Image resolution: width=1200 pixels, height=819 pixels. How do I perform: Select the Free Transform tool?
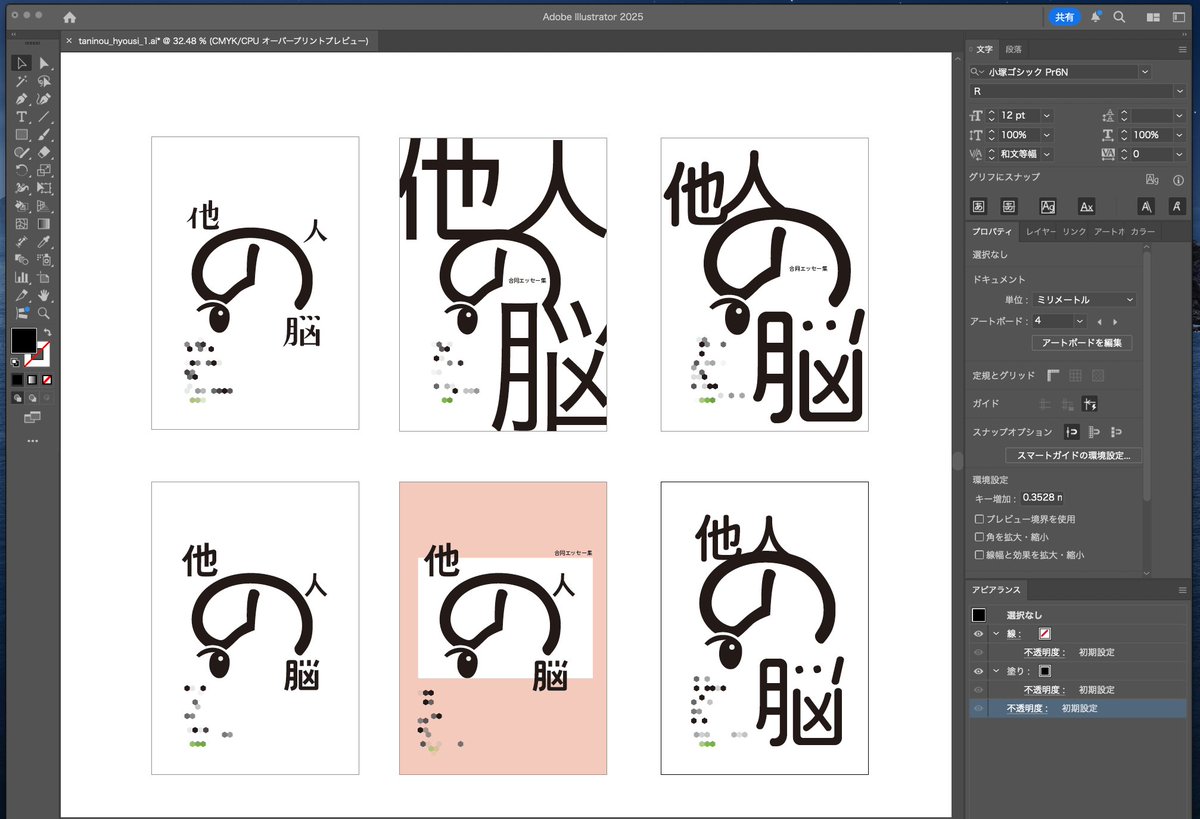(45, 188)
